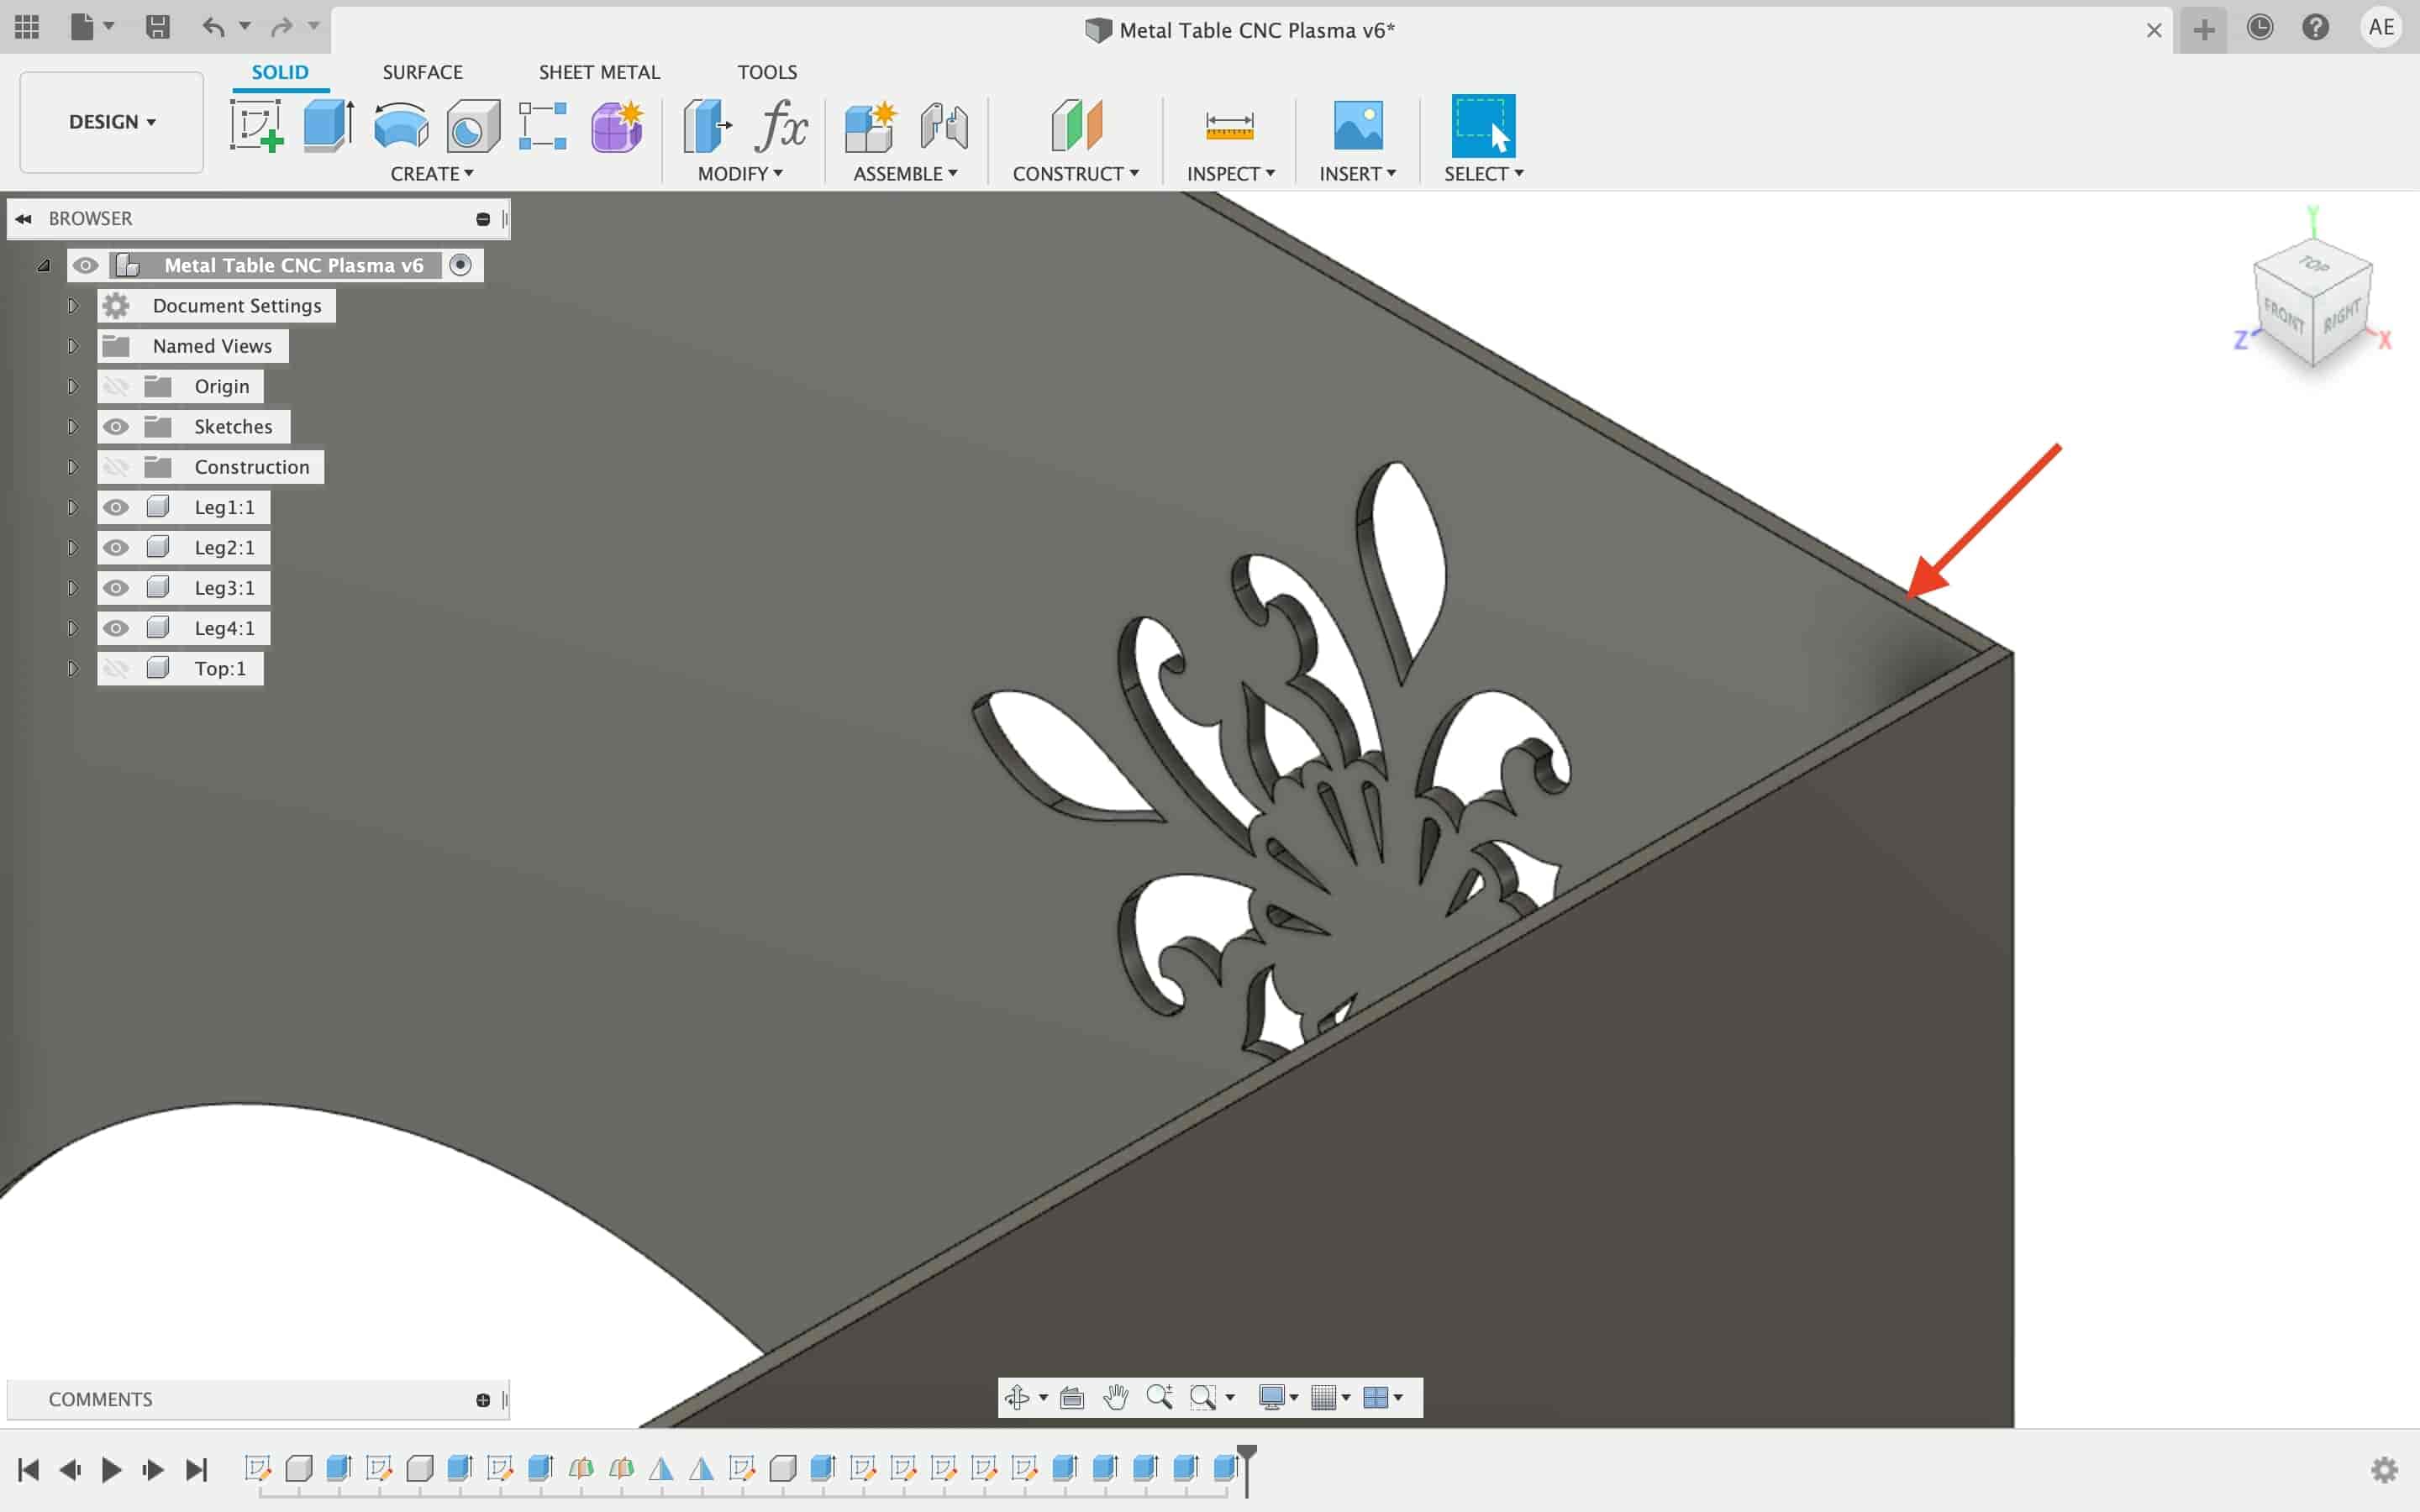Select the Orbit navigation tool
2420x1512 pixels.
[1017, 1397]
